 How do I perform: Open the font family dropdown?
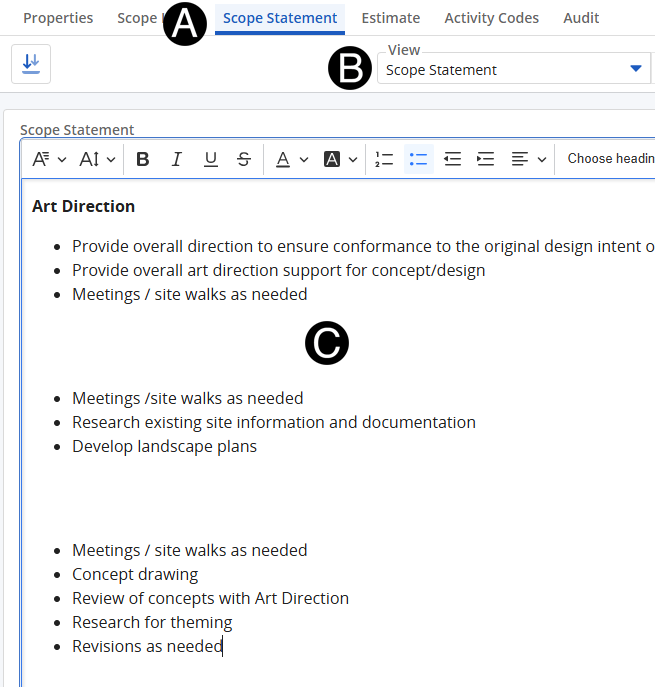pos(49,159)
